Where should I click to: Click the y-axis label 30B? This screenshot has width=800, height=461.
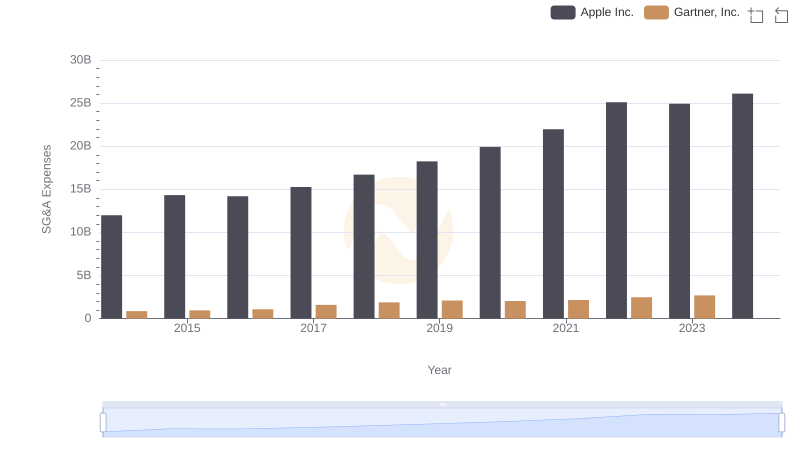click(x=81, y=60)
